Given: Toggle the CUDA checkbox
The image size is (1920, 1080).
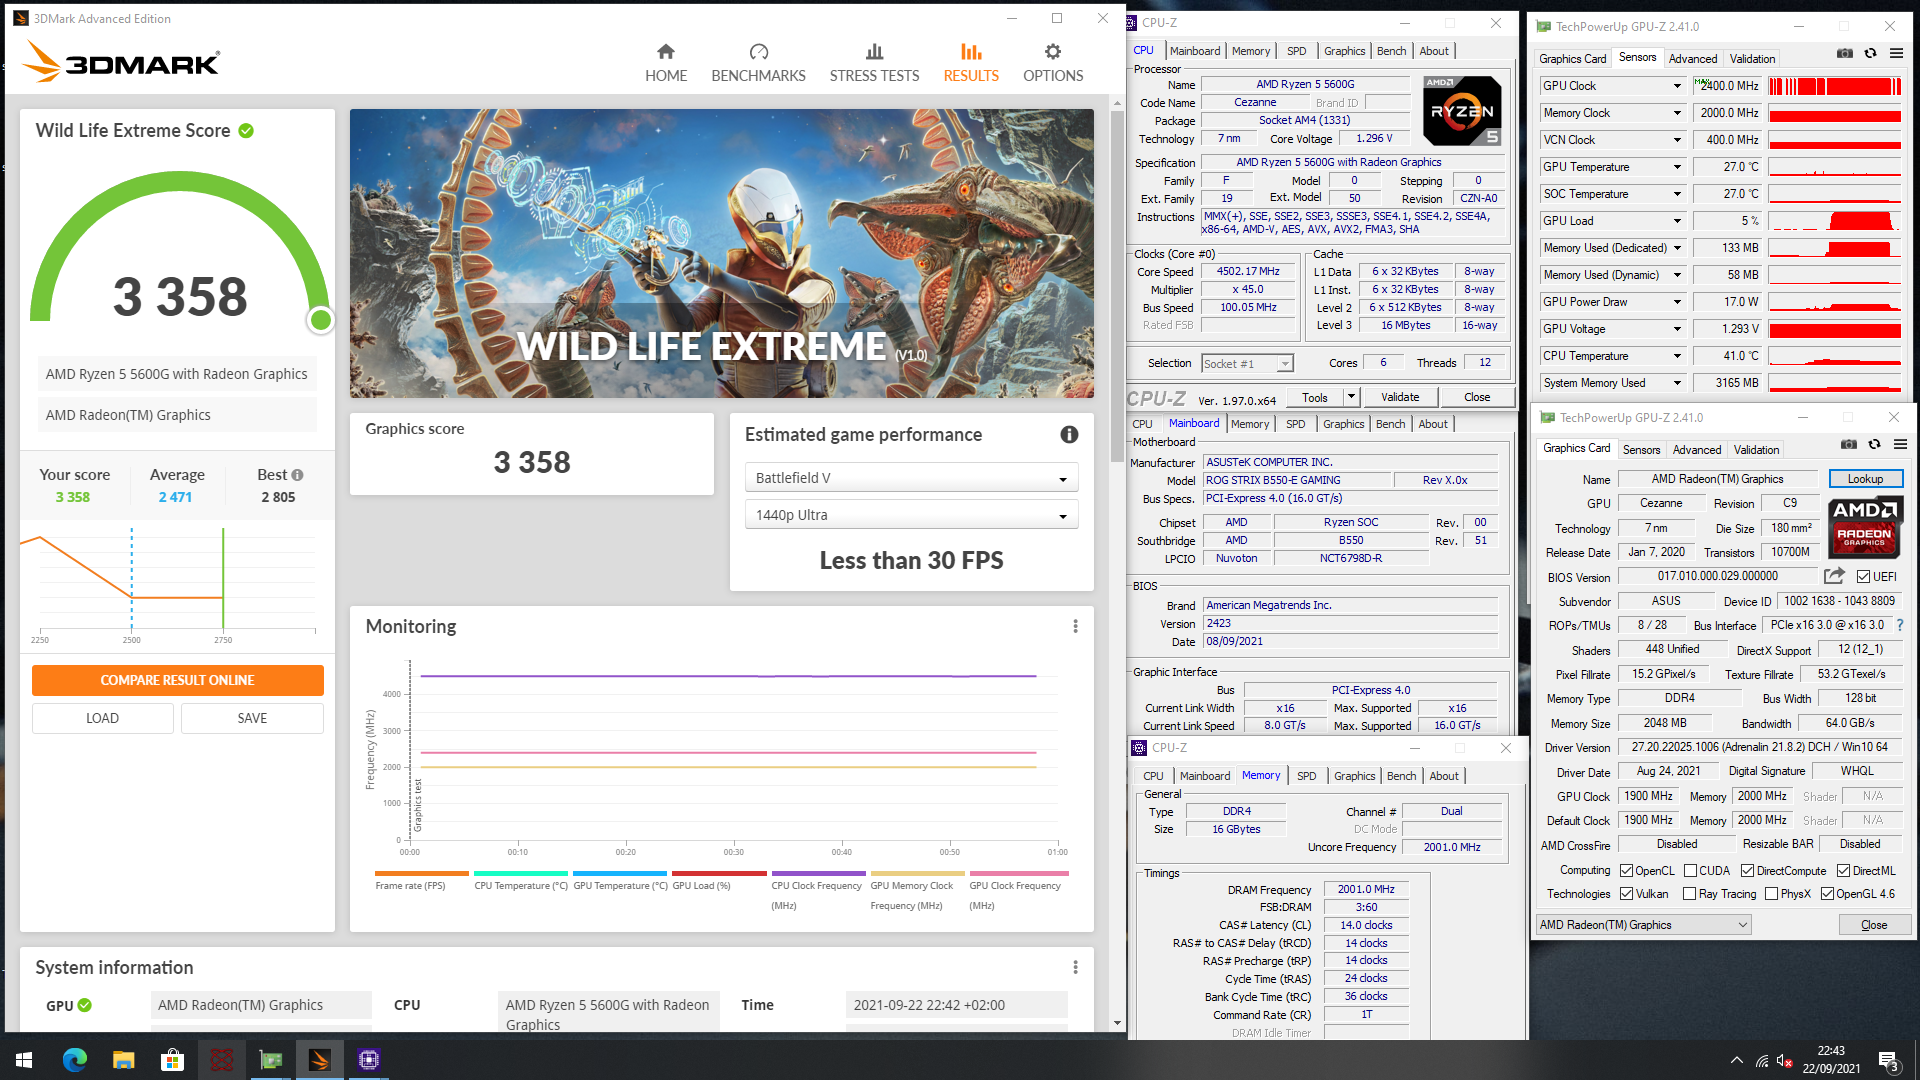Looking at the screenshot, I should coord(1690,871).
